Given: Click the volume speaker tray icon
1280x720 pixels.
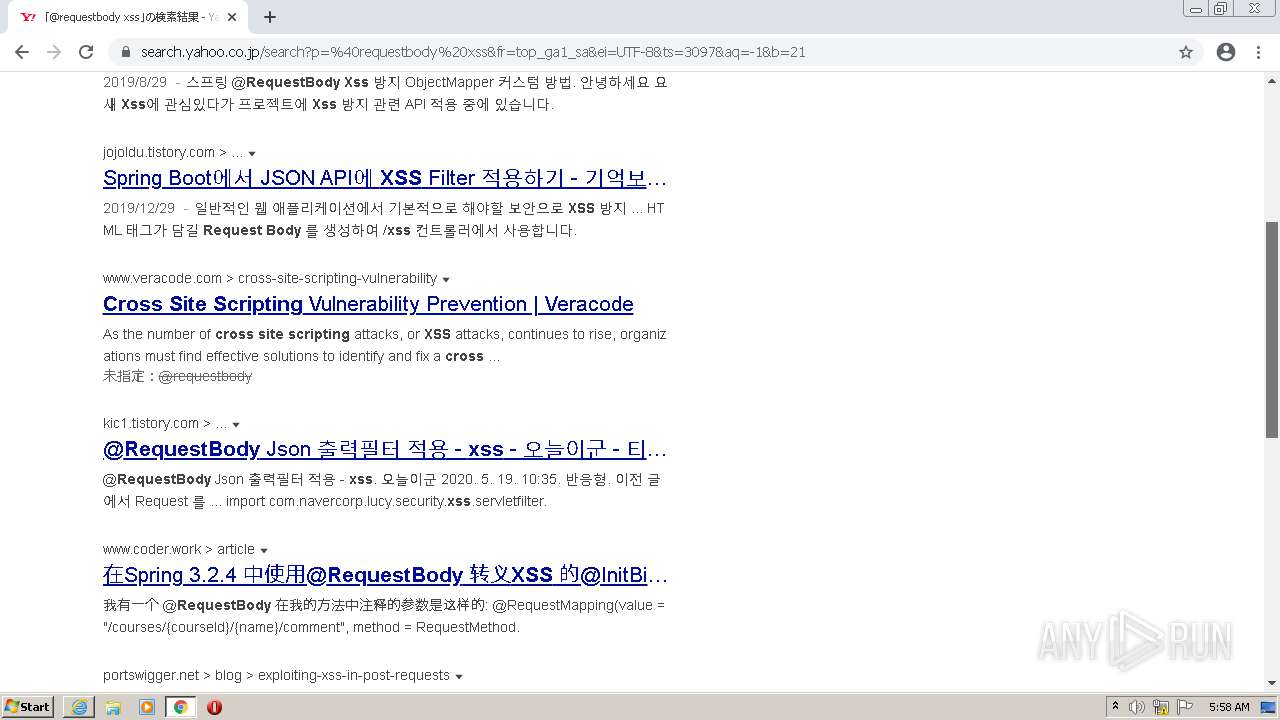Looking at the screenshot, I should (x=1137, y=707).
